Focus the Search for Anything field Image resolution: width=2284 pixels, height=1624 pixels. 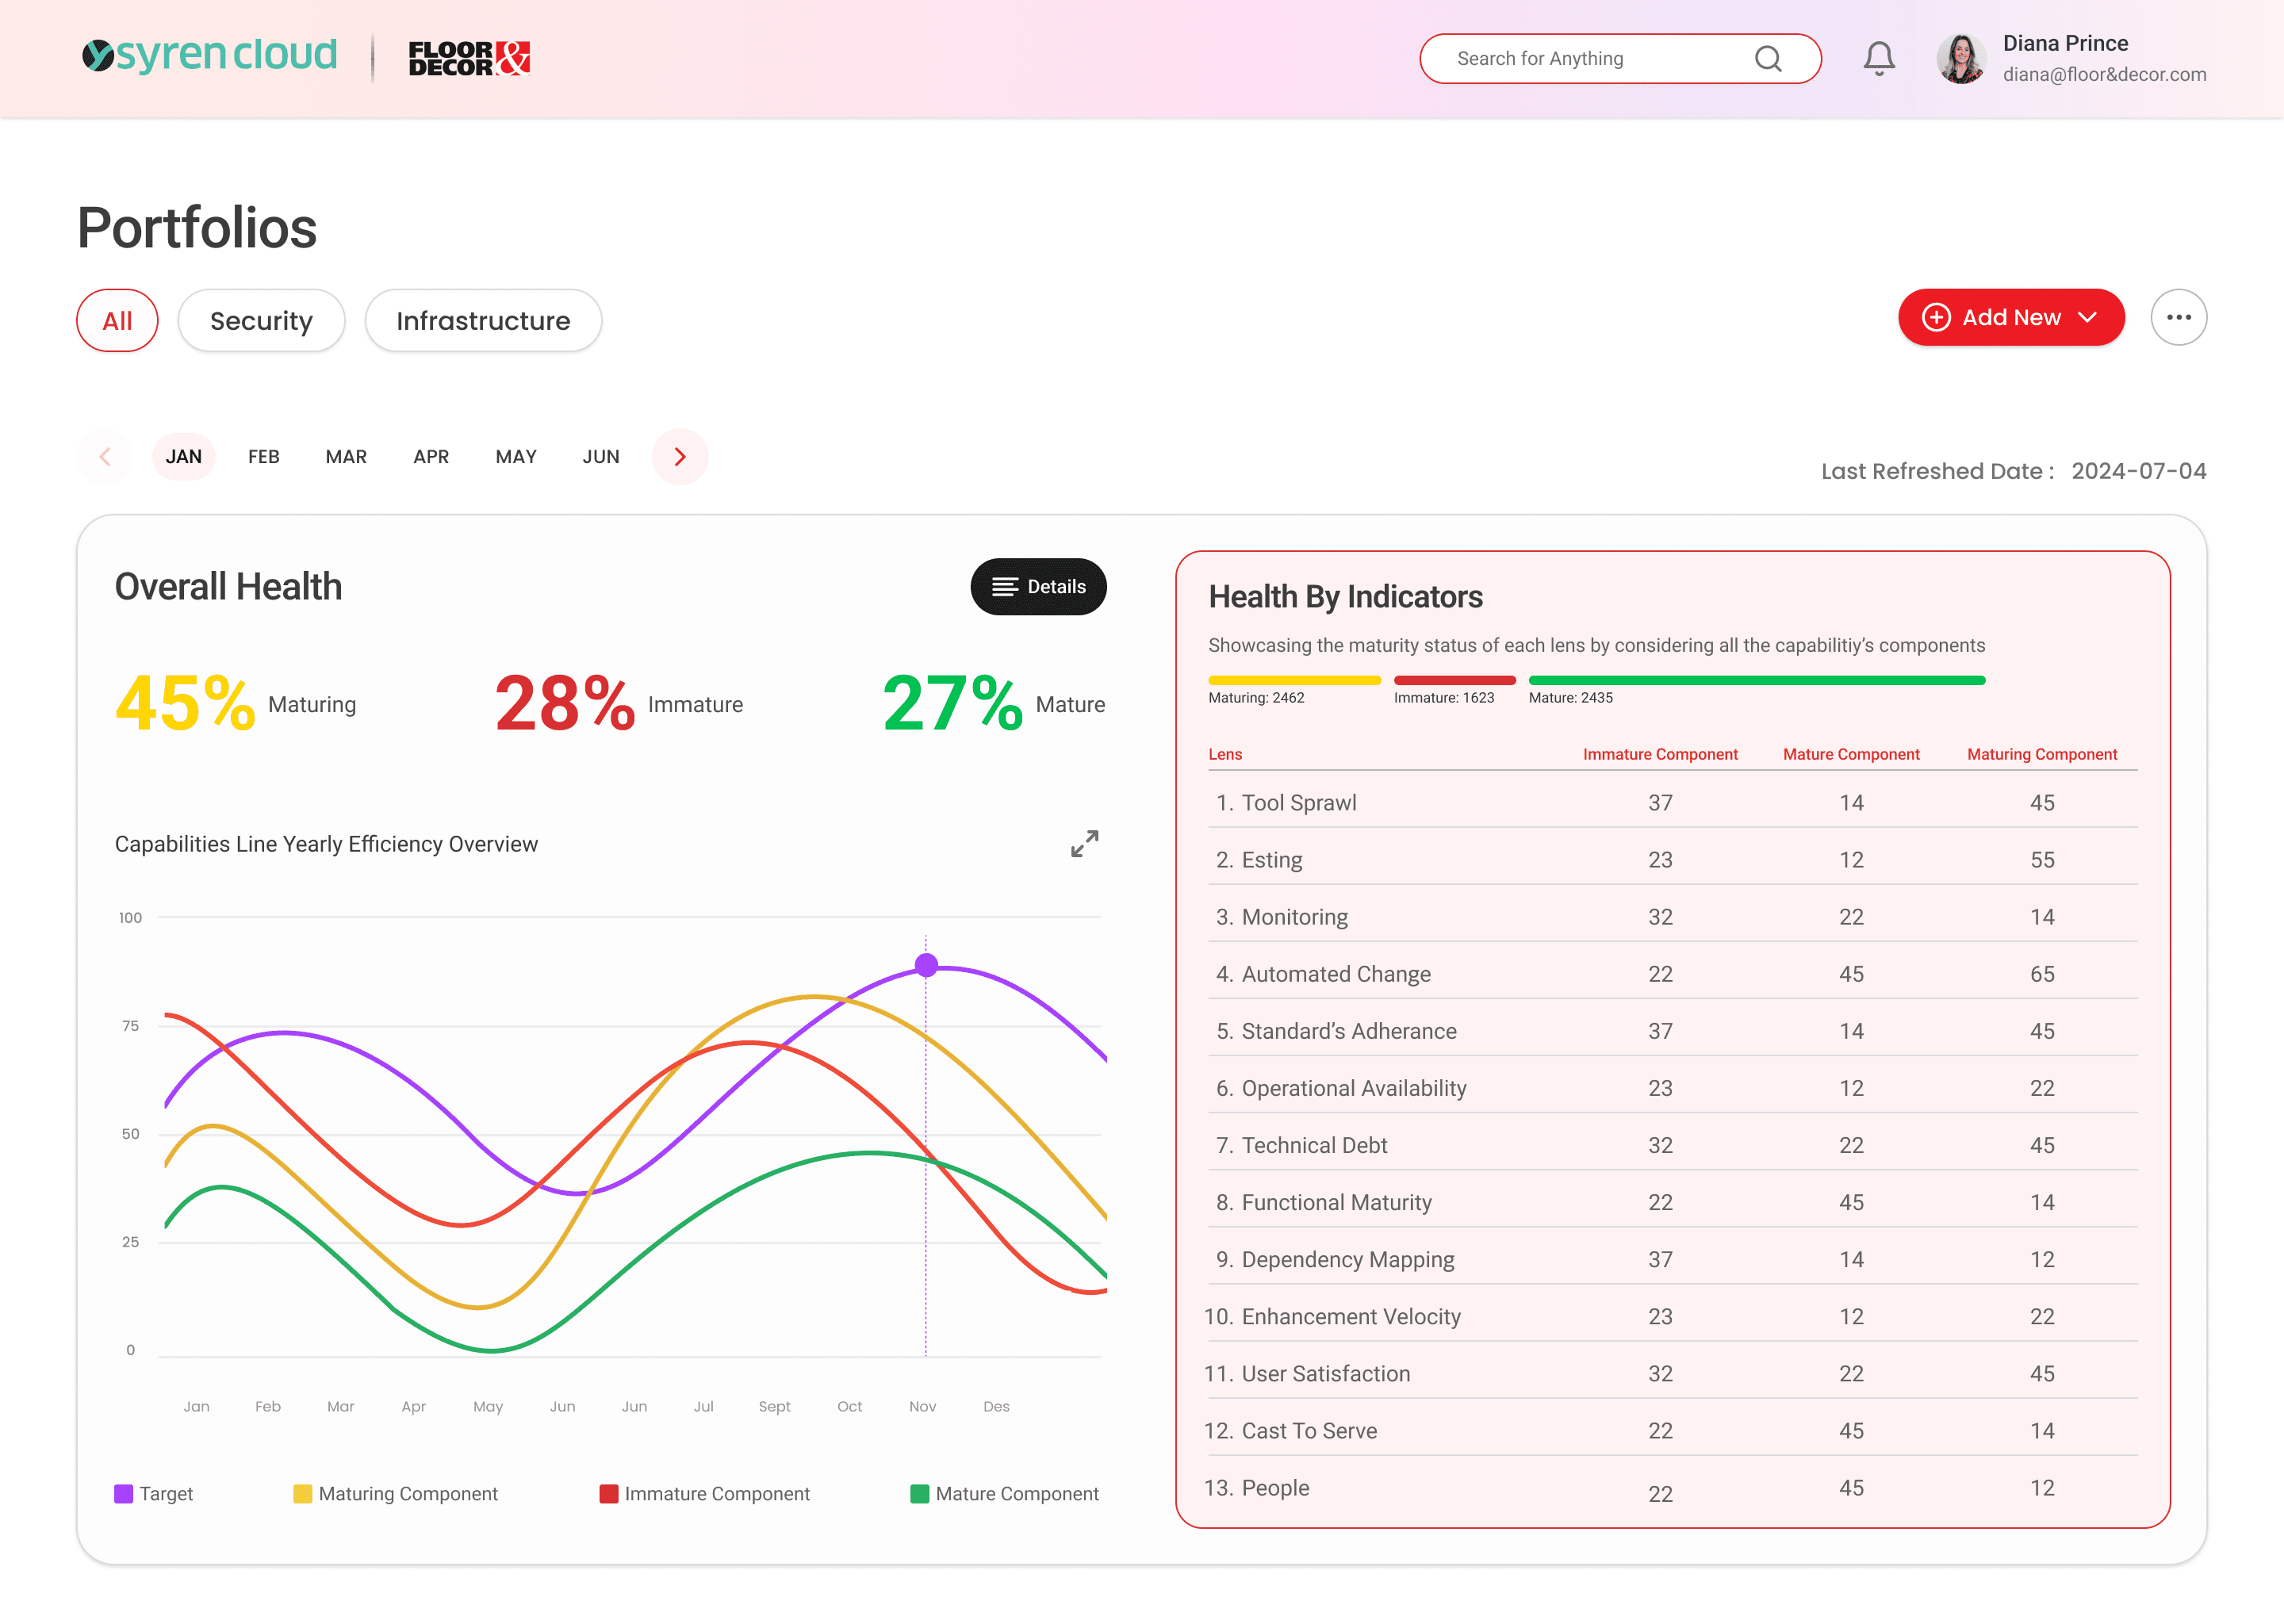pyautogui.click(x=1620, y=59)
